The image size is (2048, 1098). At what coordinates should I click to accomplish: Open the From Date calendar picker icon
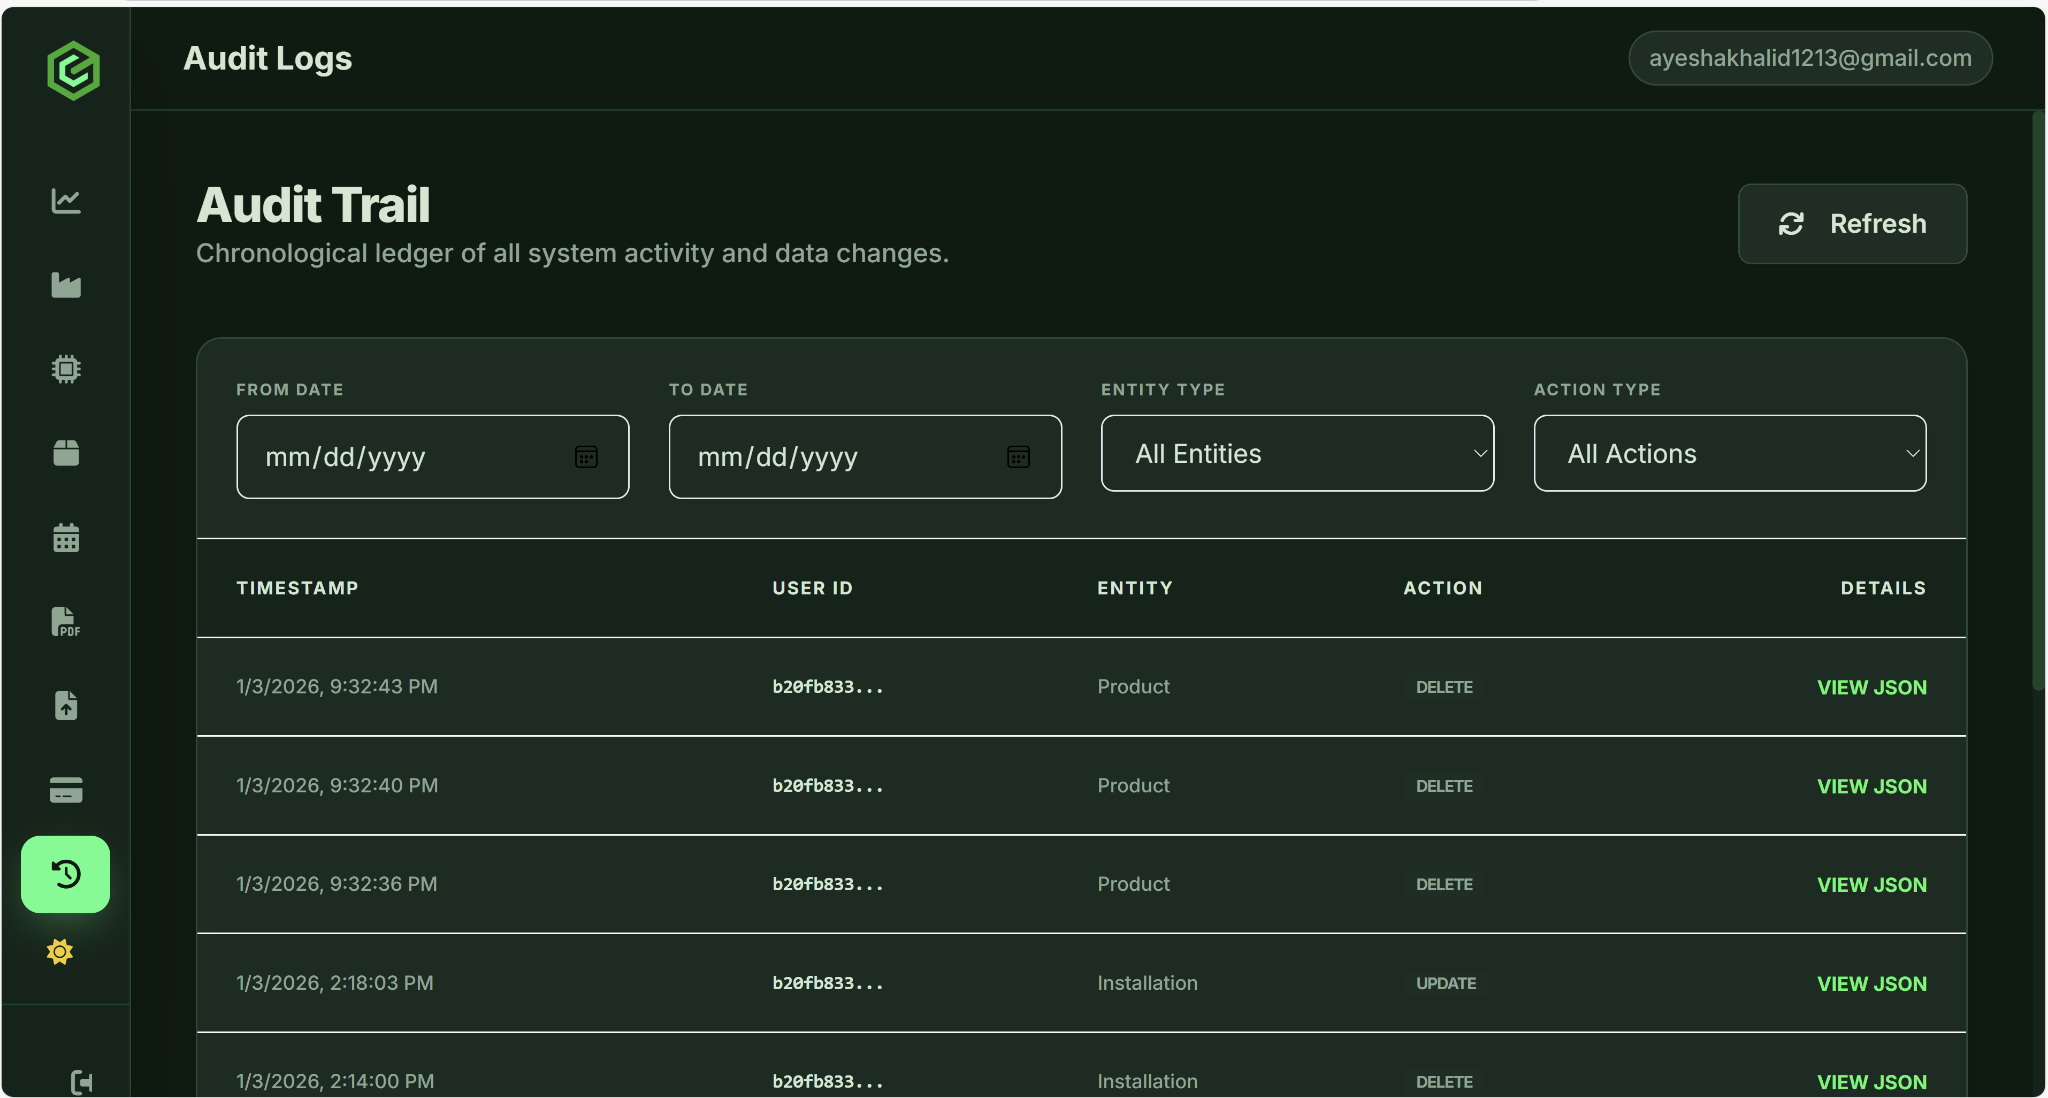pyautogui.click(x=586, y=457)
